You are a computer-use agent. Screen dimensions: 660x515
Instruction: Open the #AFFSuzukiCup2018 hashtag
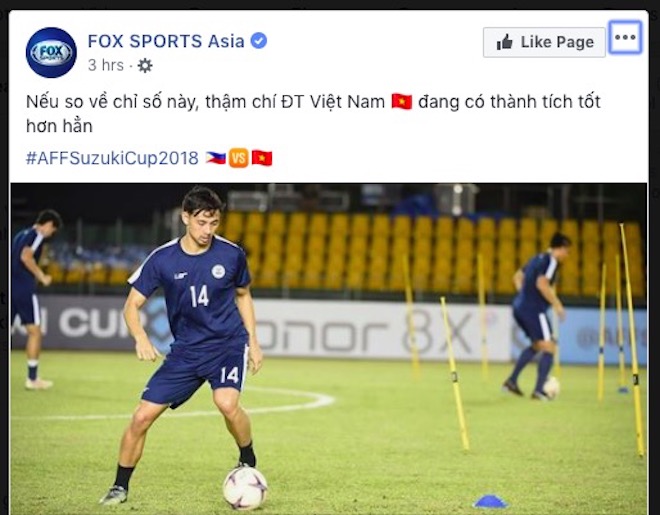click(112, 158)
